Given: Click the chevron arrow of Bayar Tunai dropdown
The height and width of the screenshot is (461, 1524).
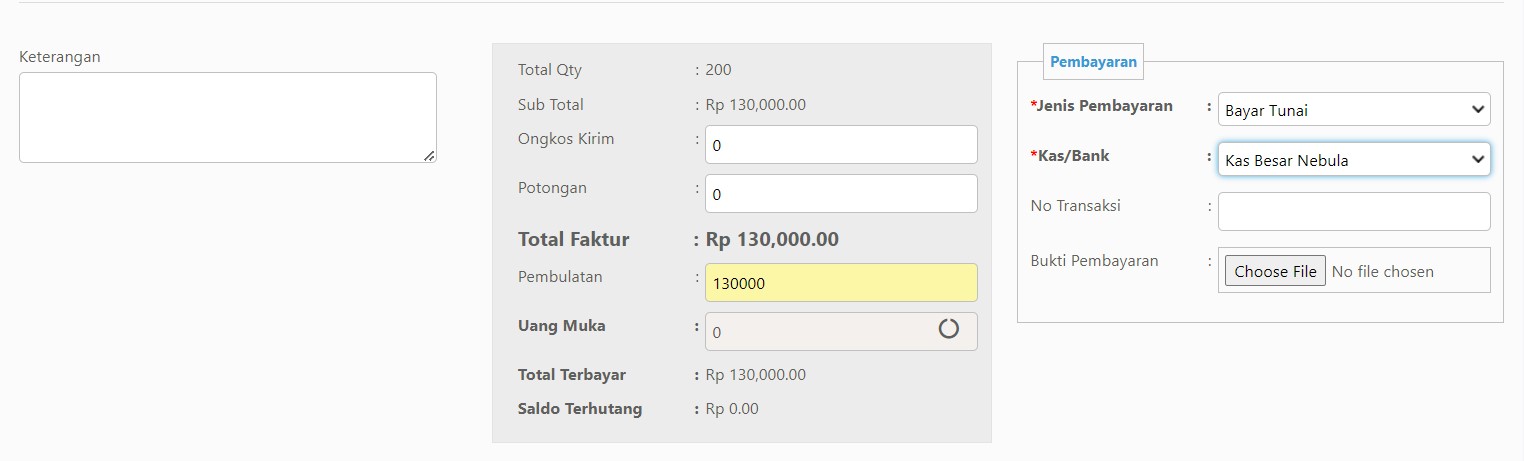Looking at the screenshot, I should click(1478, 110).
